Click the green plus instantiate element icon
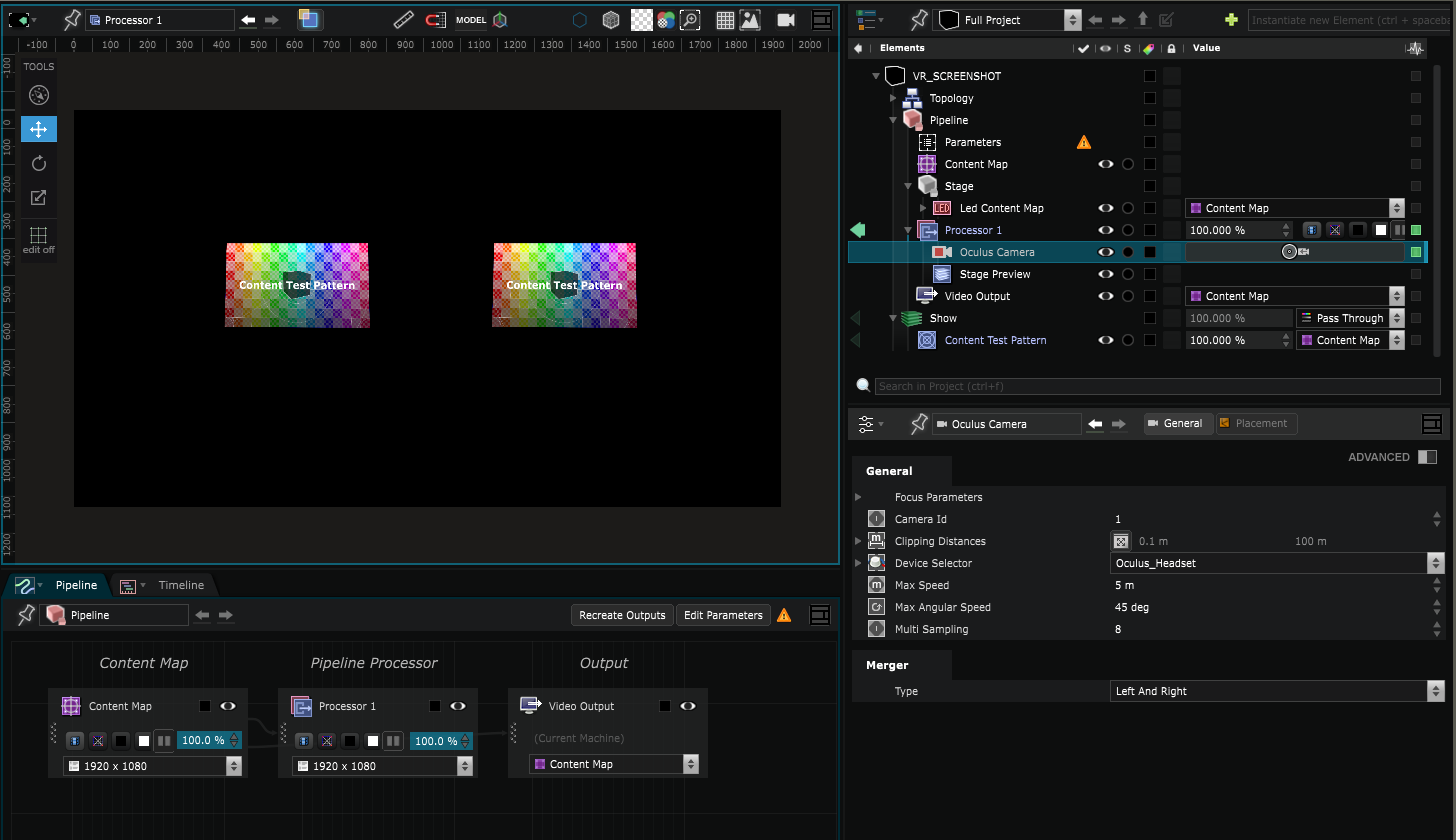Screen dimensions: 1456x840 [1231, 20]
